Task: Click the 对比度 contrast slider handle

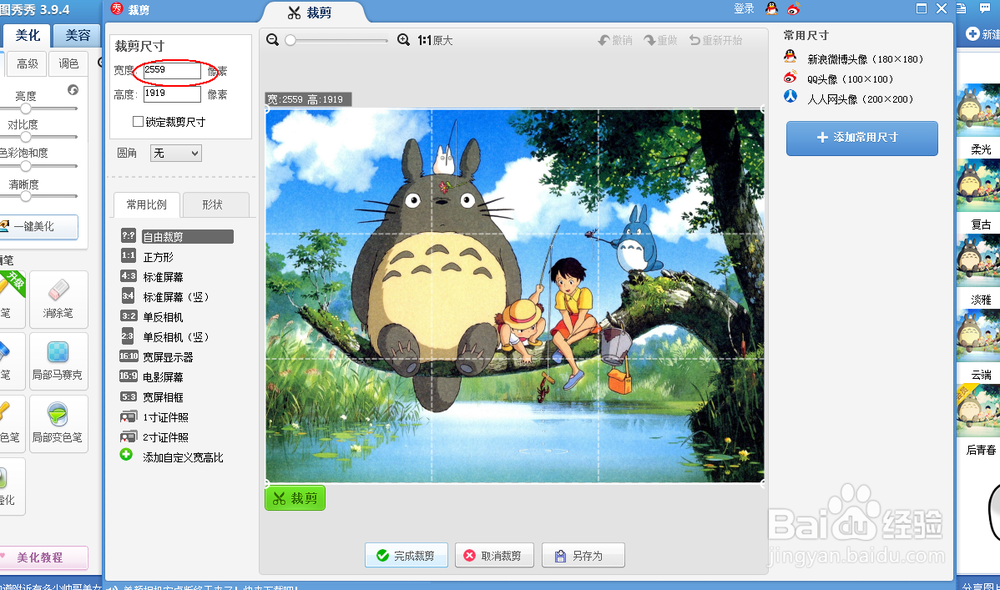Action: [x=26, y=137]
